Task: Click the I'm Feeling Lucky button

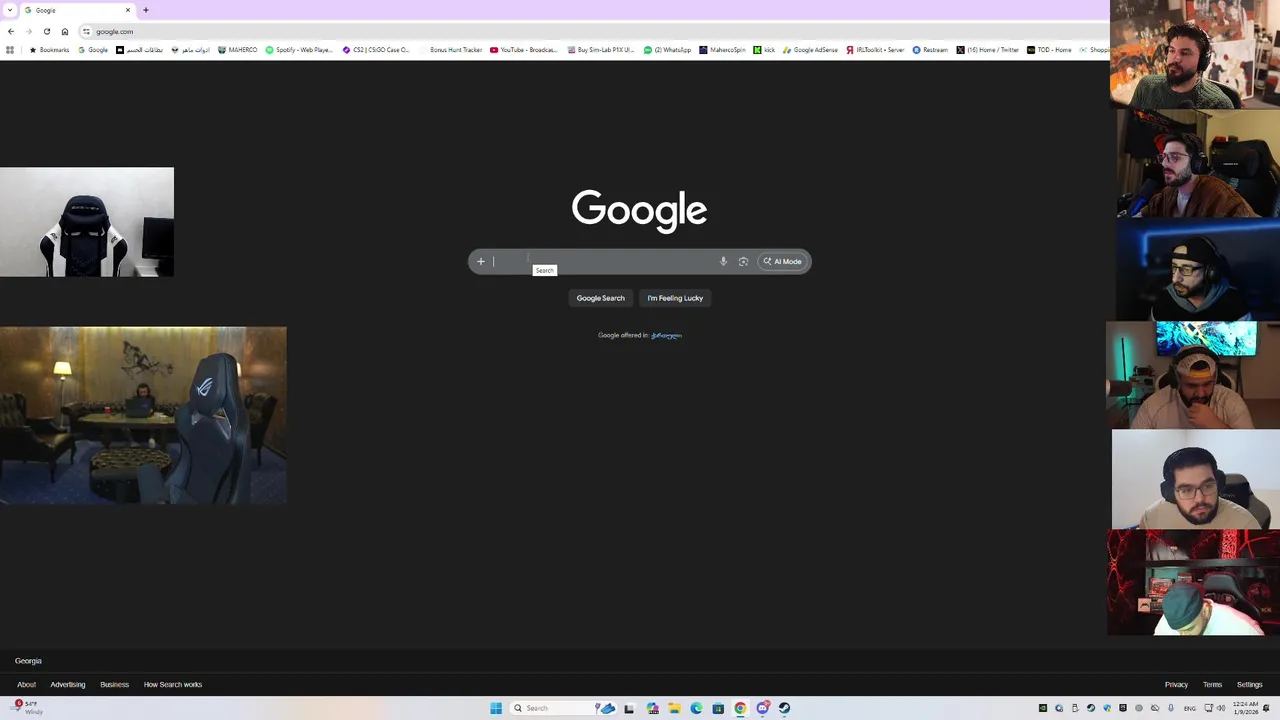Action: point(675,298)
